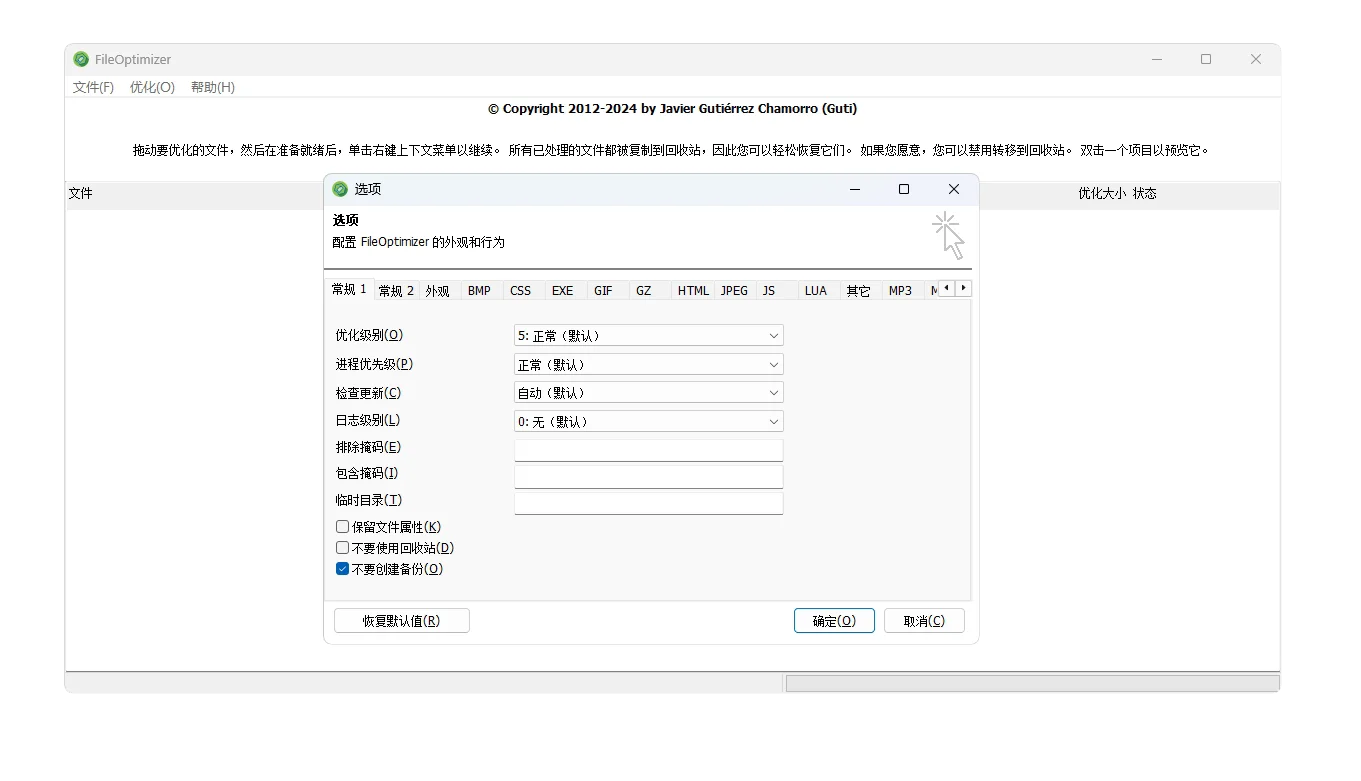1361x781 pixels.
Task: Click the progress bar at bottom of main window
Action: click(1032, 683)
